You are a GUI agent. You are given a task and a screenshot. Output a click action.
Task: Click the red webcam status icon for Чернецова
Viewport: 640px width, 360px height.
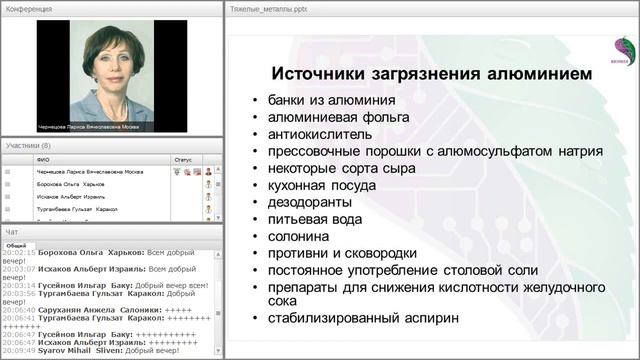(187, 172)
